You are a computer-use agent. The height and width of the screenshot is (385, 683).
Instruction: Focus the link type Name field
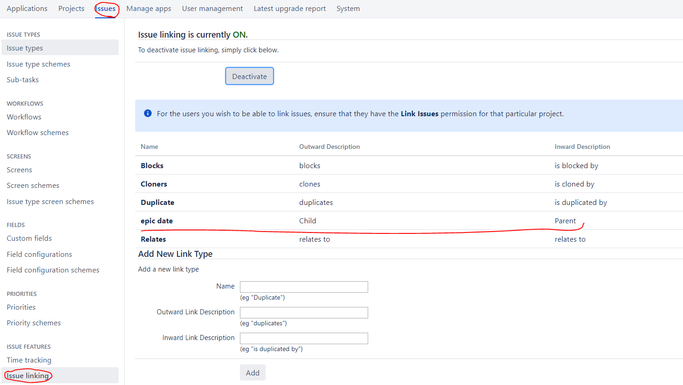[304, 287]
